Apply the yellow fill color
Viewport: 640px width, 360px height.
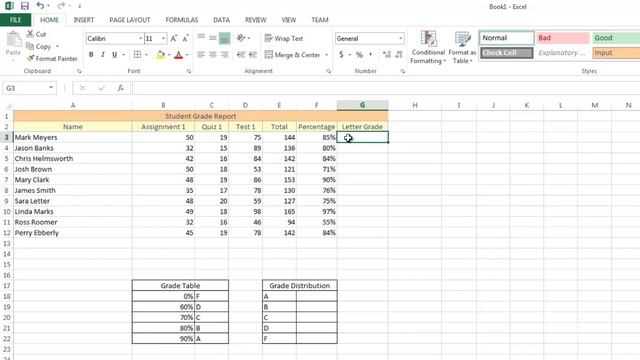(x=161, y=55)
